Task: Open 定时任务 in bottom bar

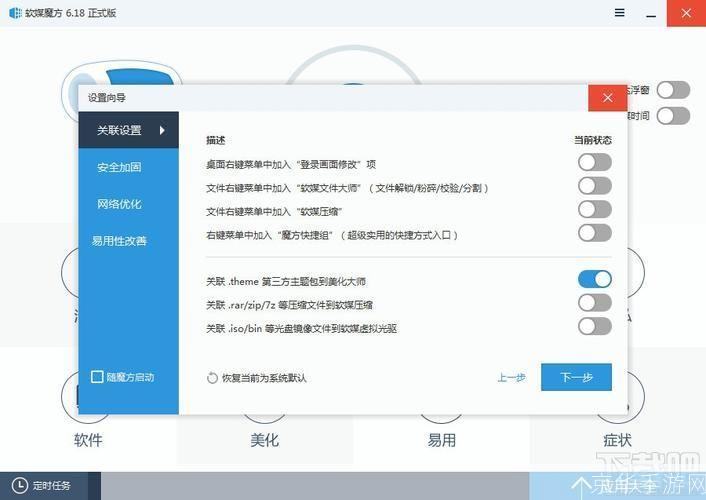Action: tap(50, 486)
